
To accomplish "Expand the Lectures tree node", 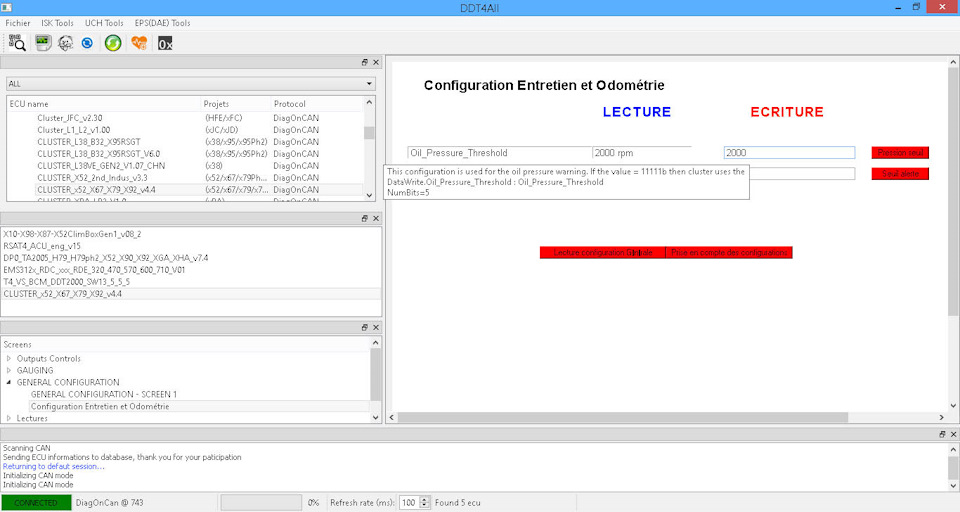I will (x=9, y=418).
